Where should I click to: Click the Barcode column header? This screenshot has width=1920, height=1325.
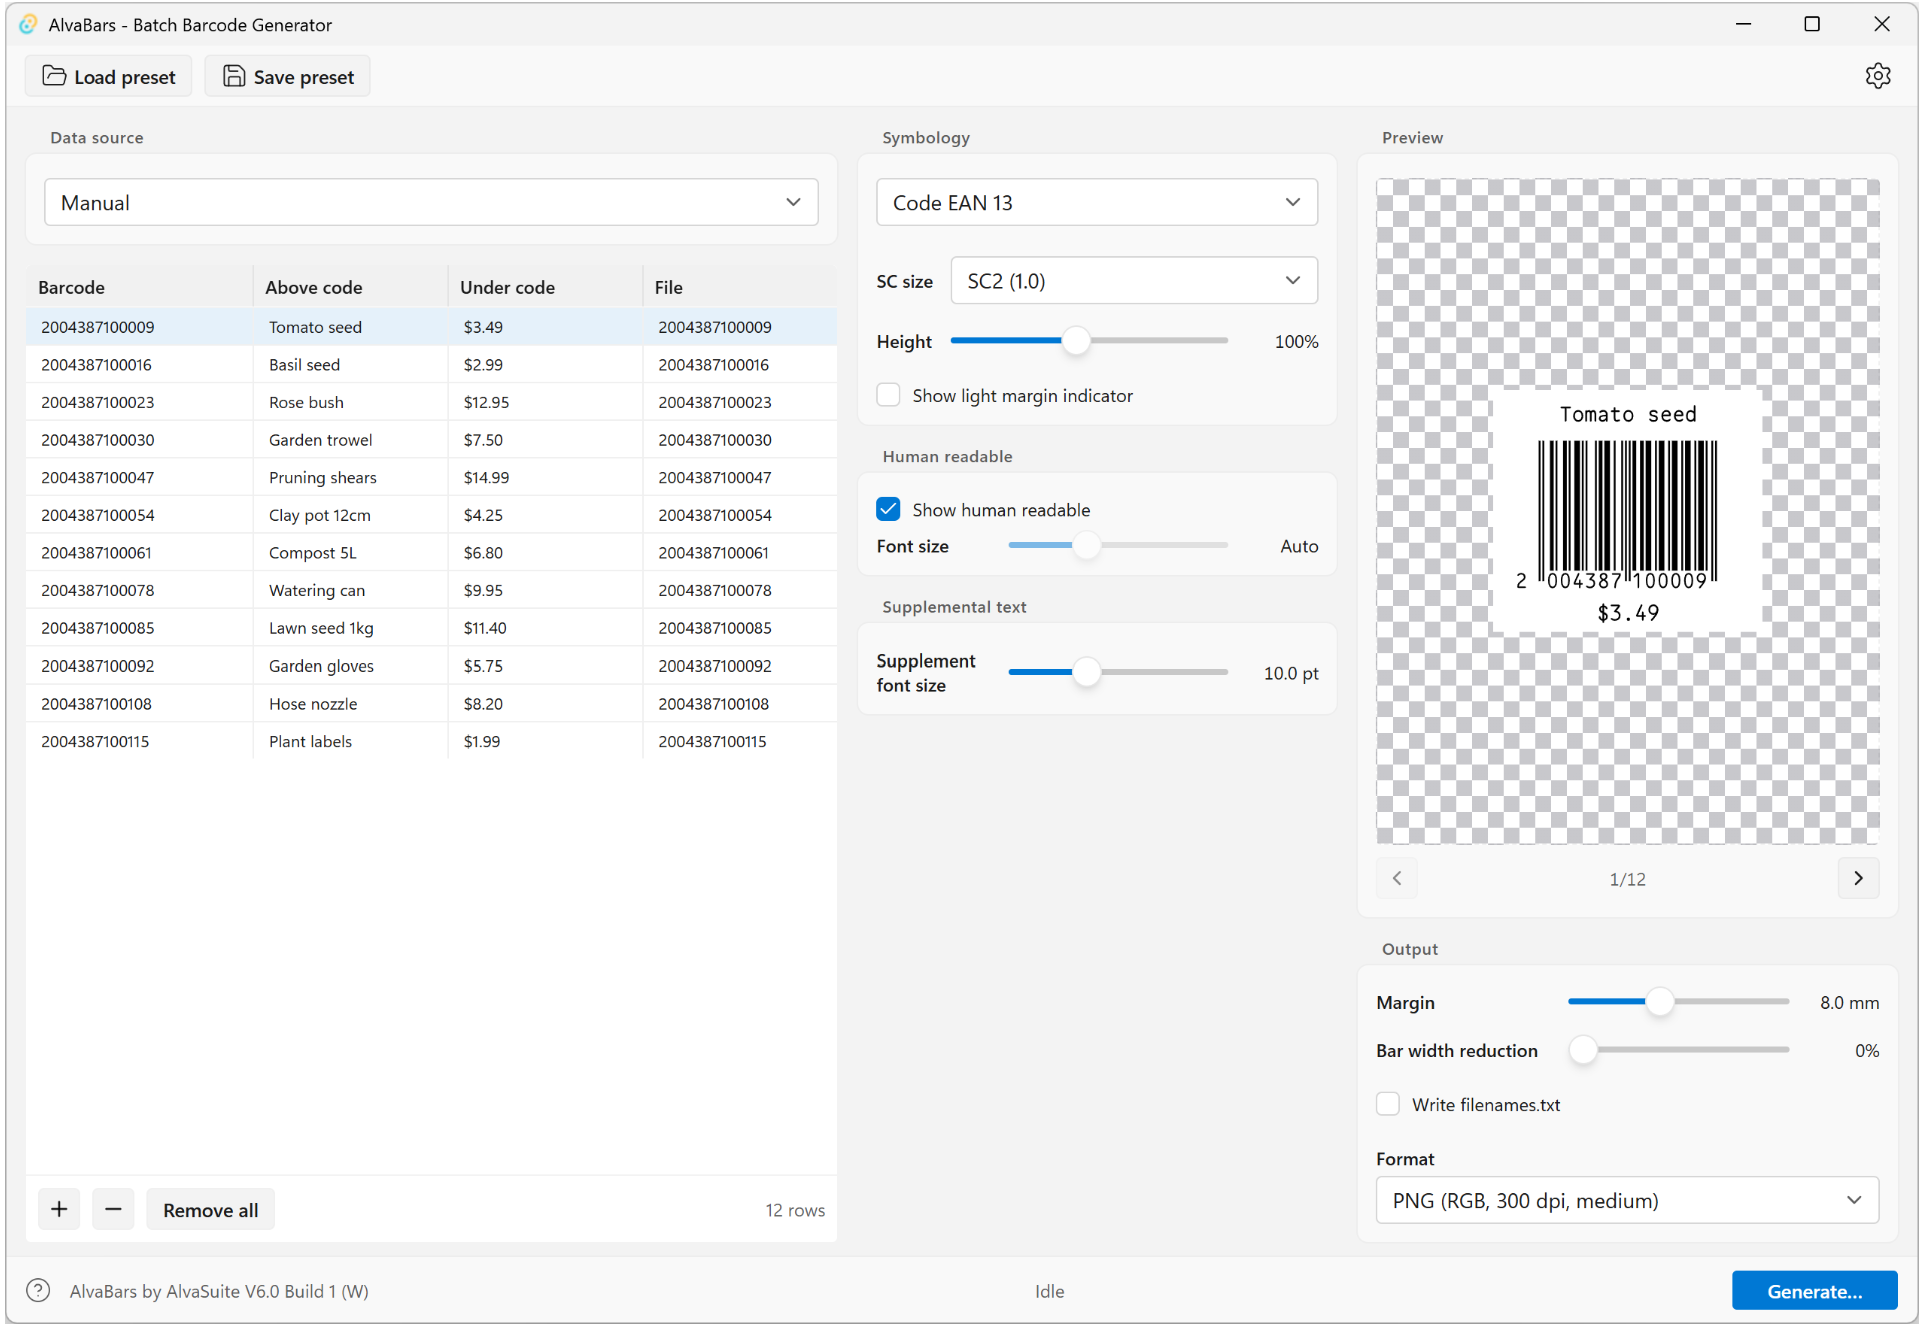click(139, 287)
